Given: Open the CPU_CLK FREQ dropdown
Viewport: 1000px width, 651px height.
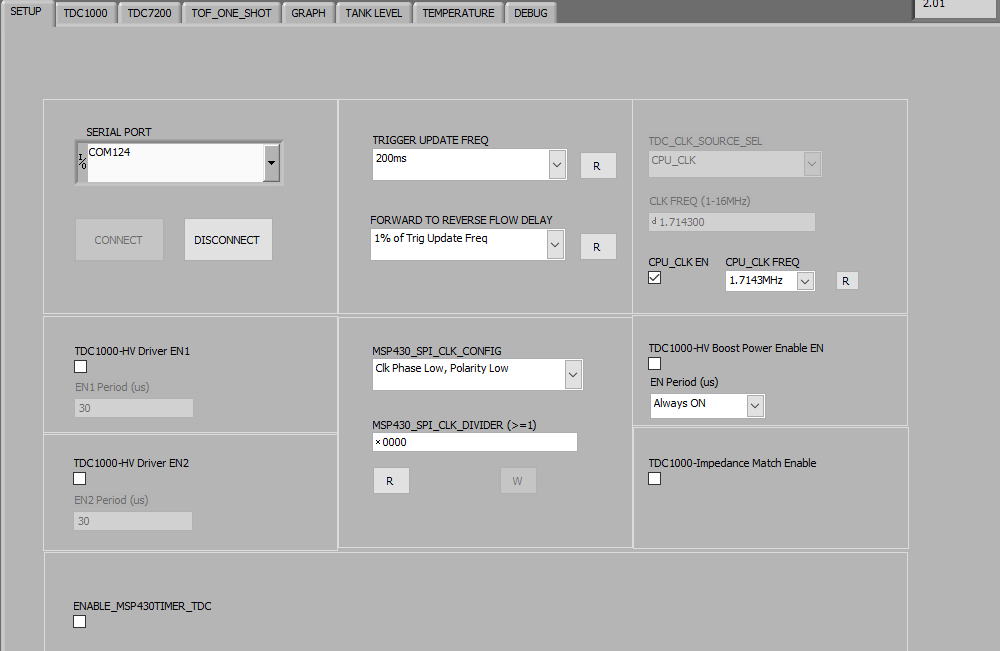Looking at the screenshot, I should pyautogui.click(x=805, y=281).
